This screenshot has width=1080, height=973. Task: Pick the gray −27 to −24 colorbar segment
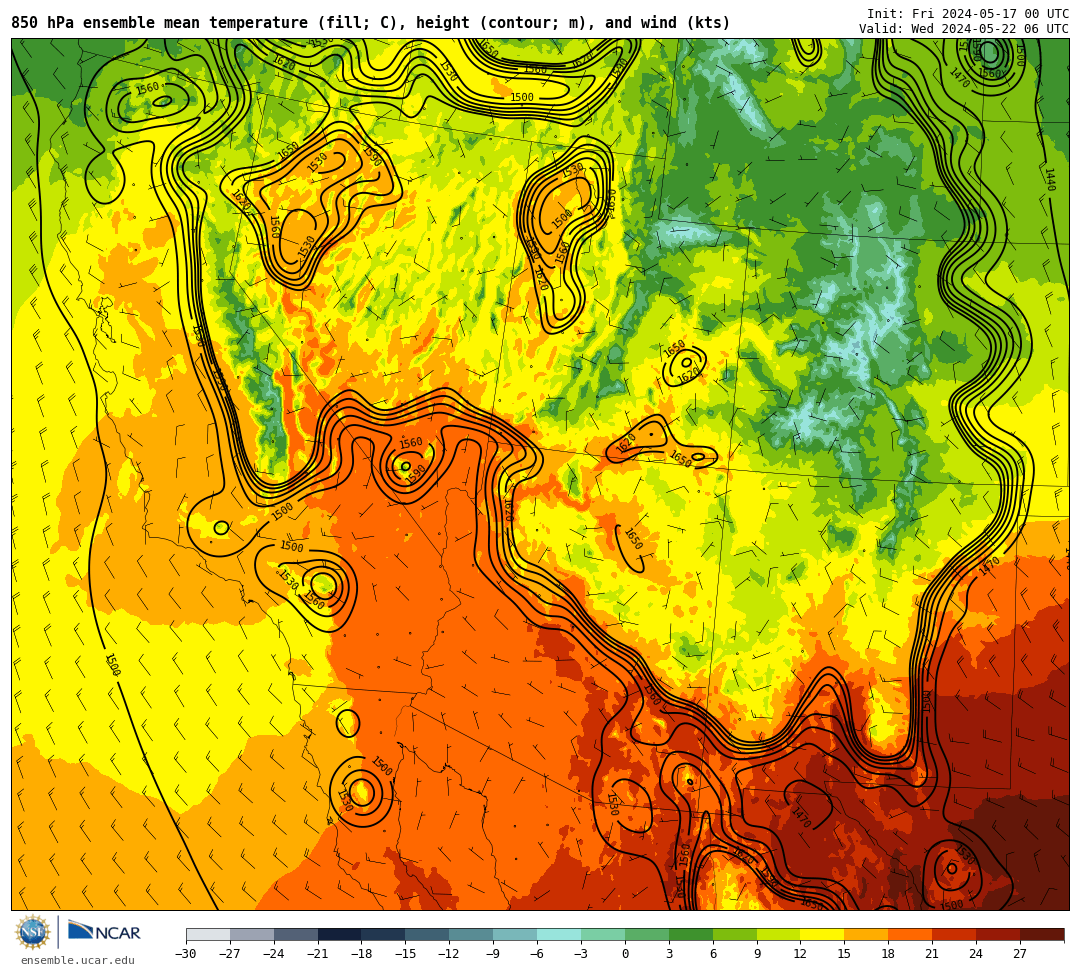[252, 934]
